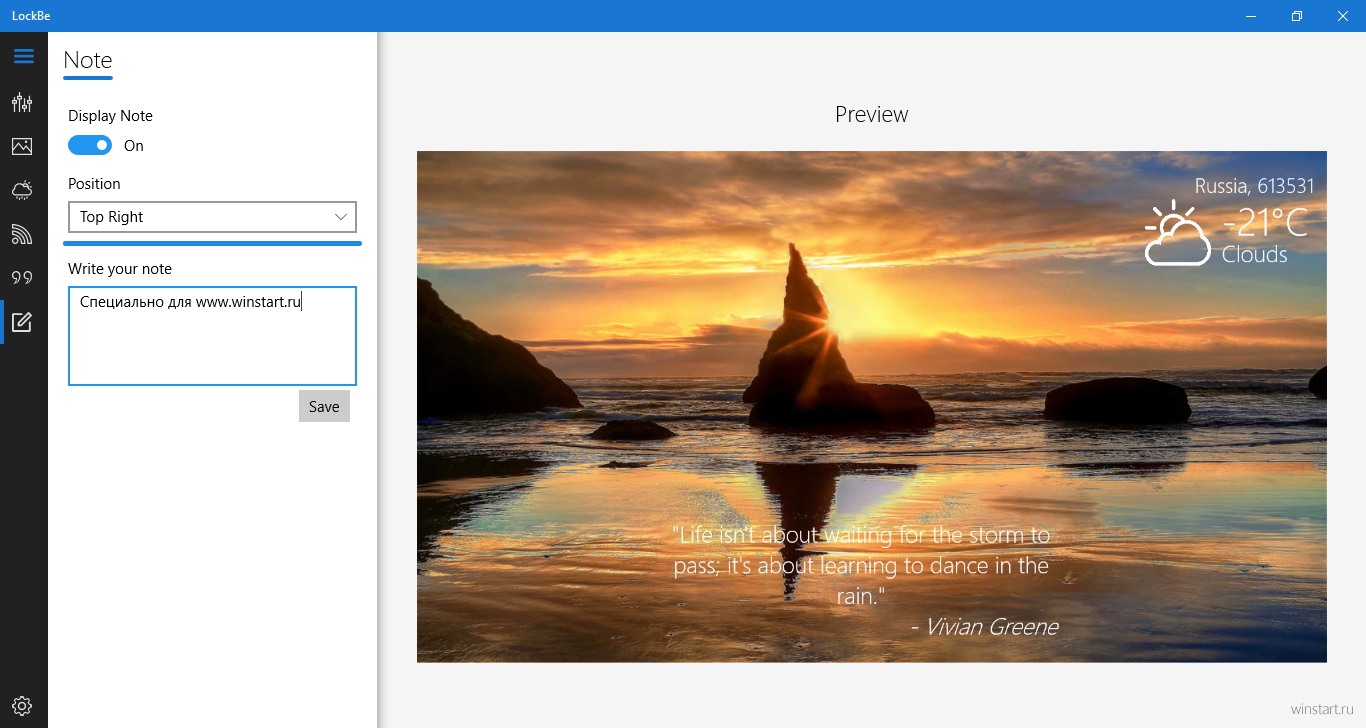The height and width of the screenshot is (728, 1366).
Task: Go to the background image section
Action: click(22, 147)
